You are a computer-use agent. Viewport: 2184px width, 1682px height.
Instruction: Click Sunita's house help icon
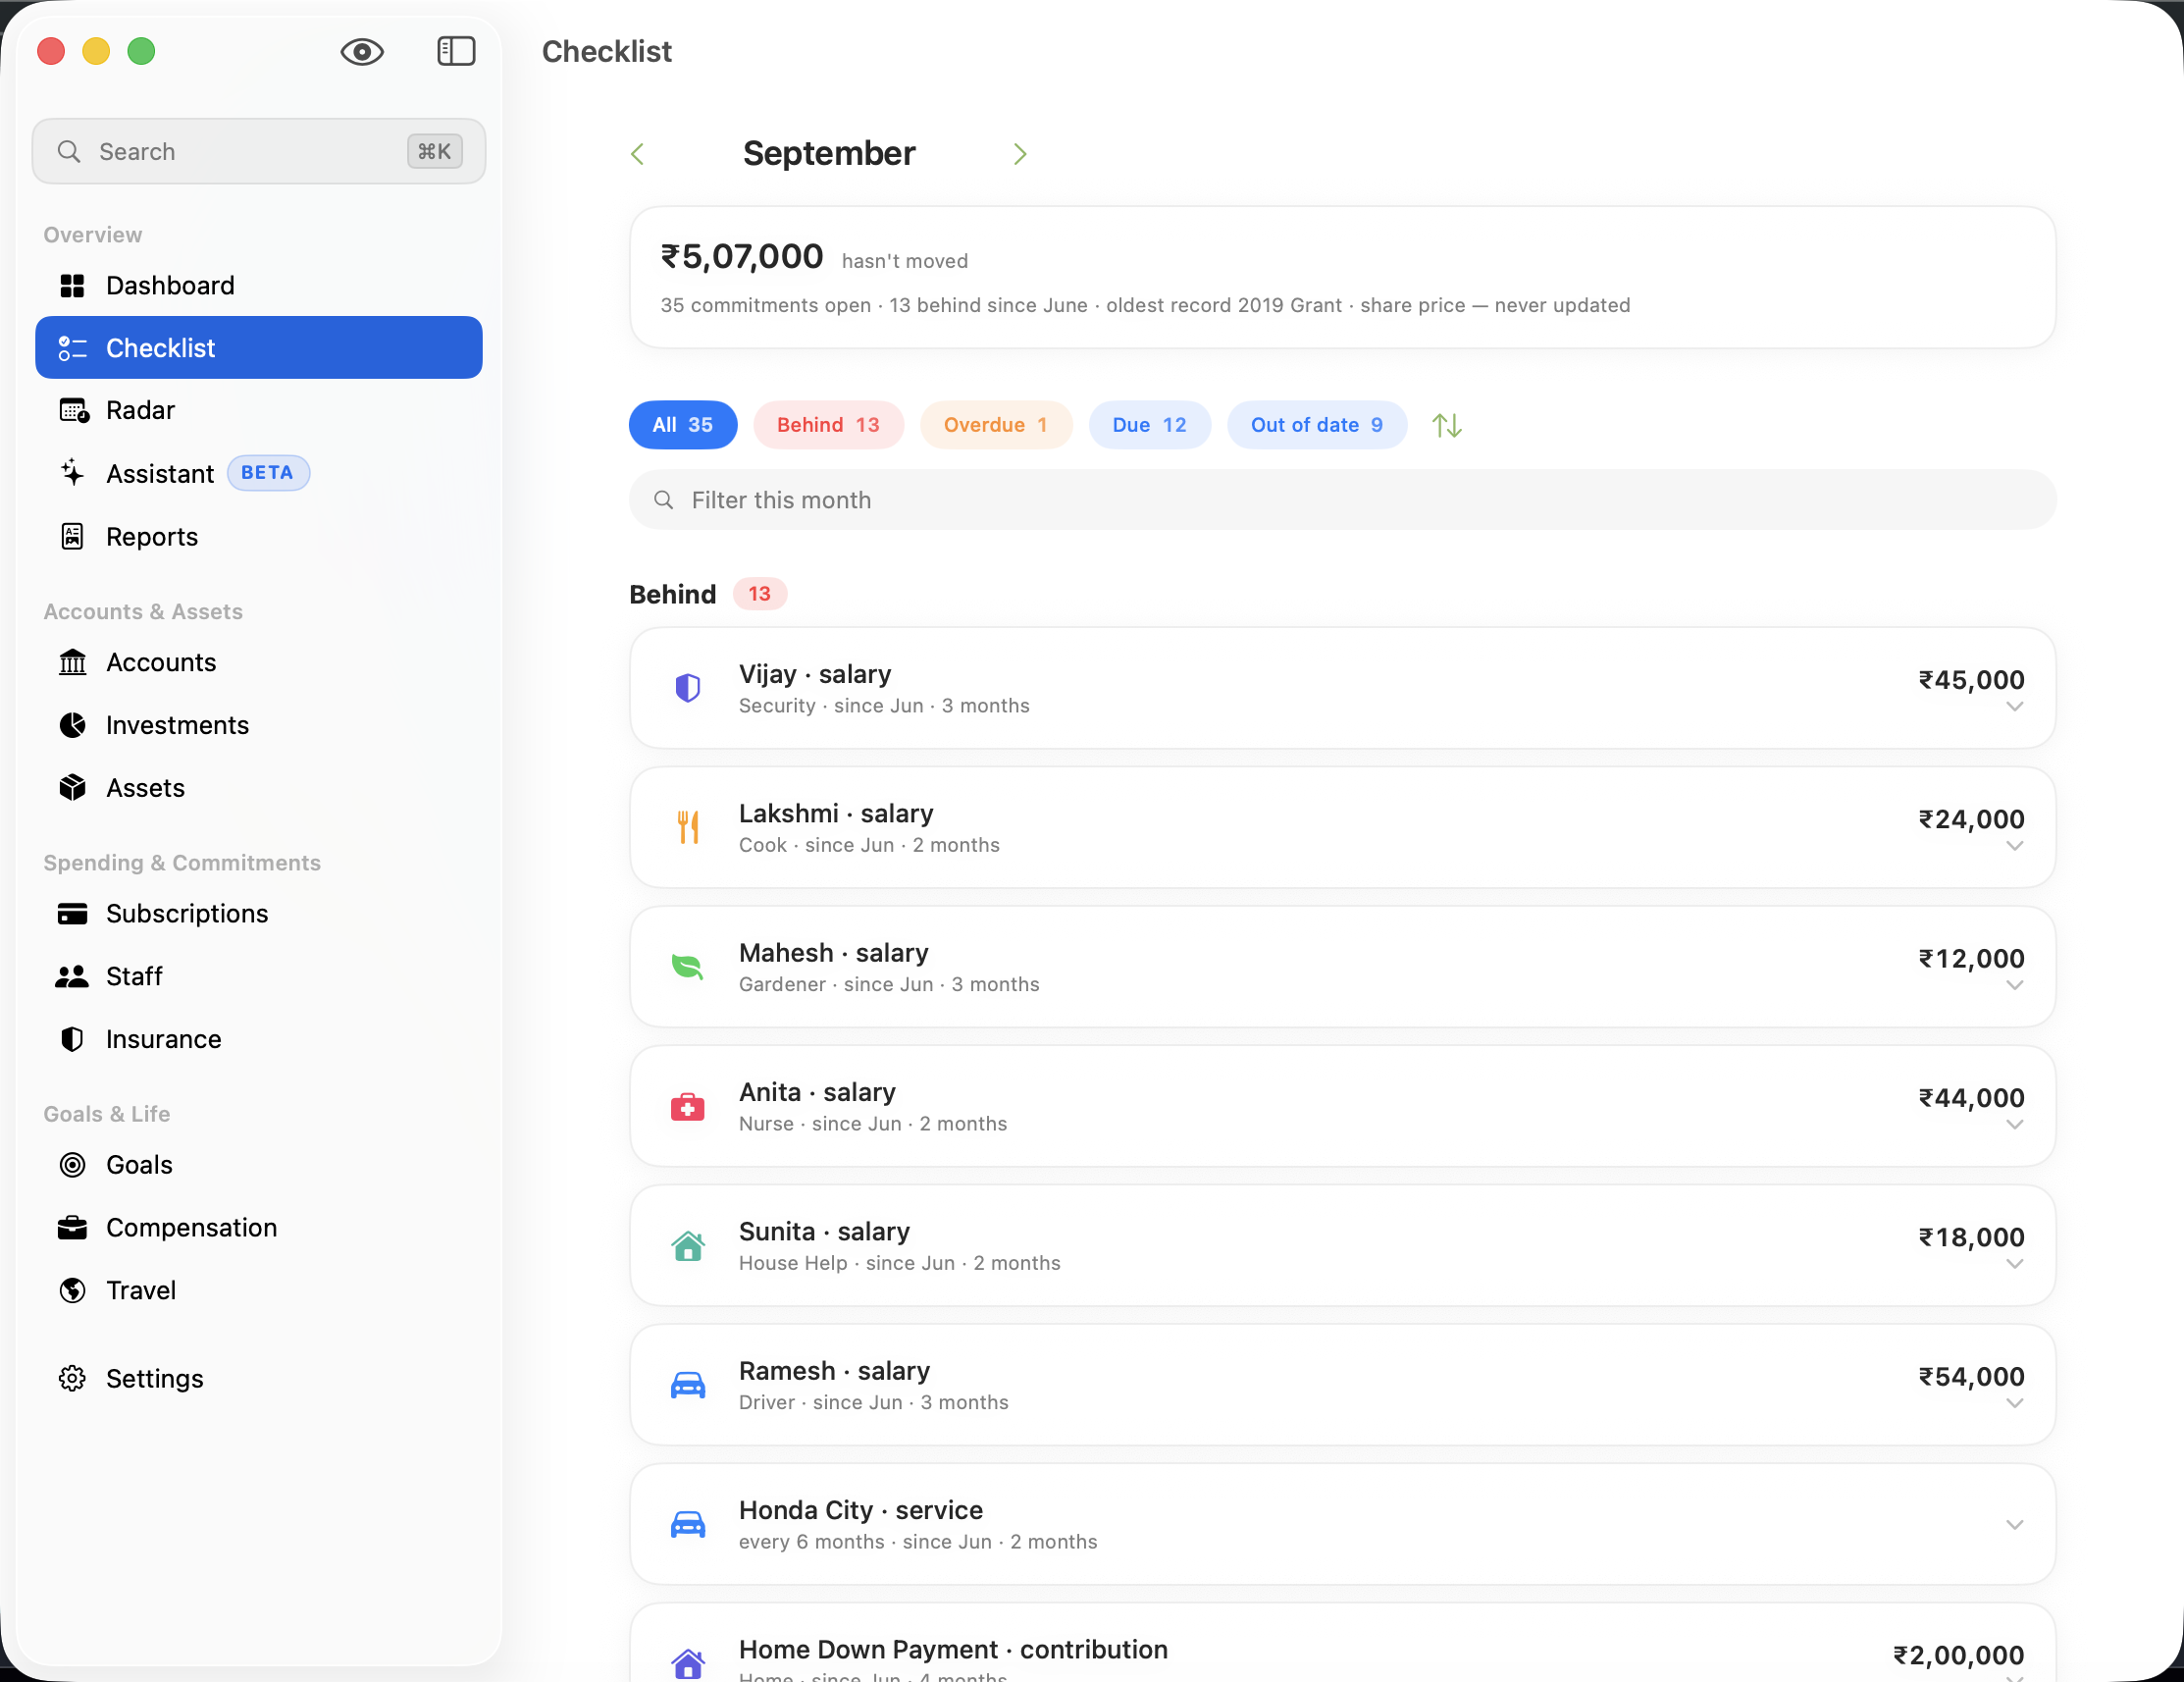click(x=688, y=1246)
